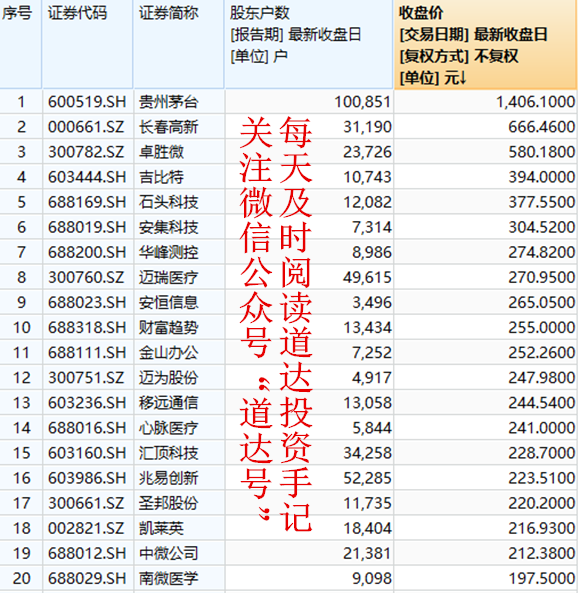Viewport: 588px width, 593px height.
Task: Select closing price 241.0000
Action: (x=541, y=428)
